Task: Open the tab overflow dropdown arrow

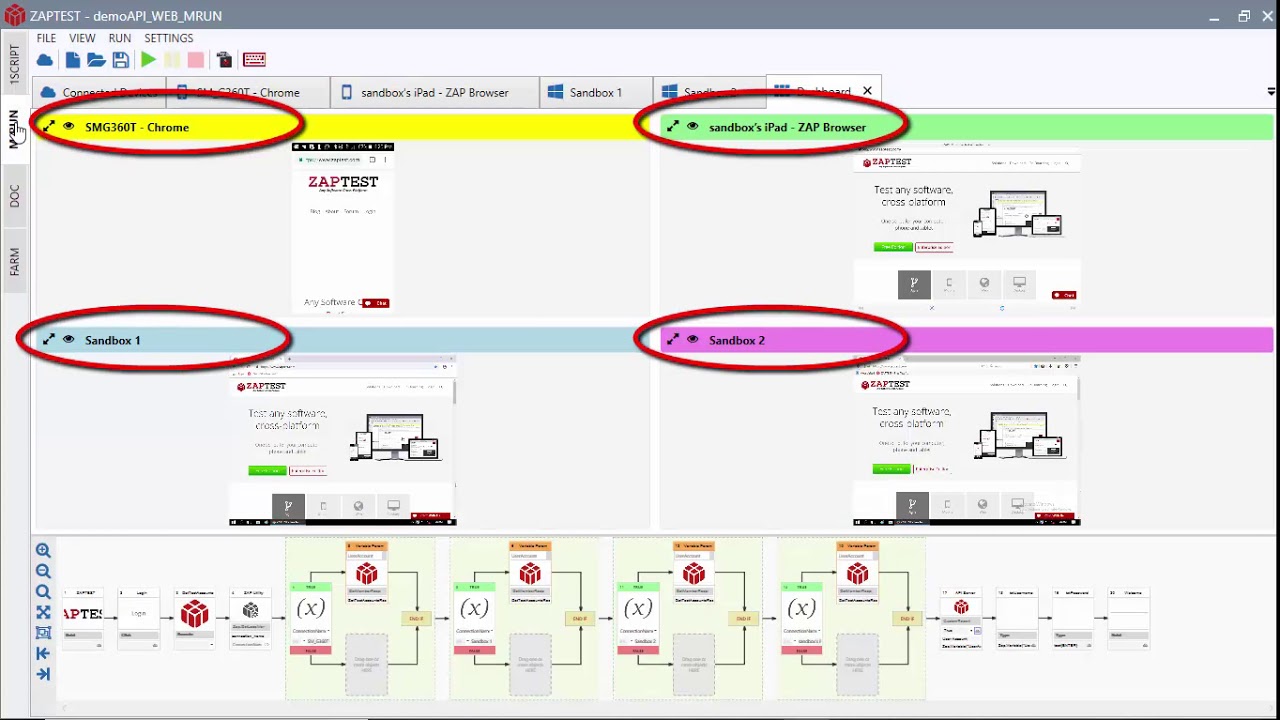Action: (1270, 92)
